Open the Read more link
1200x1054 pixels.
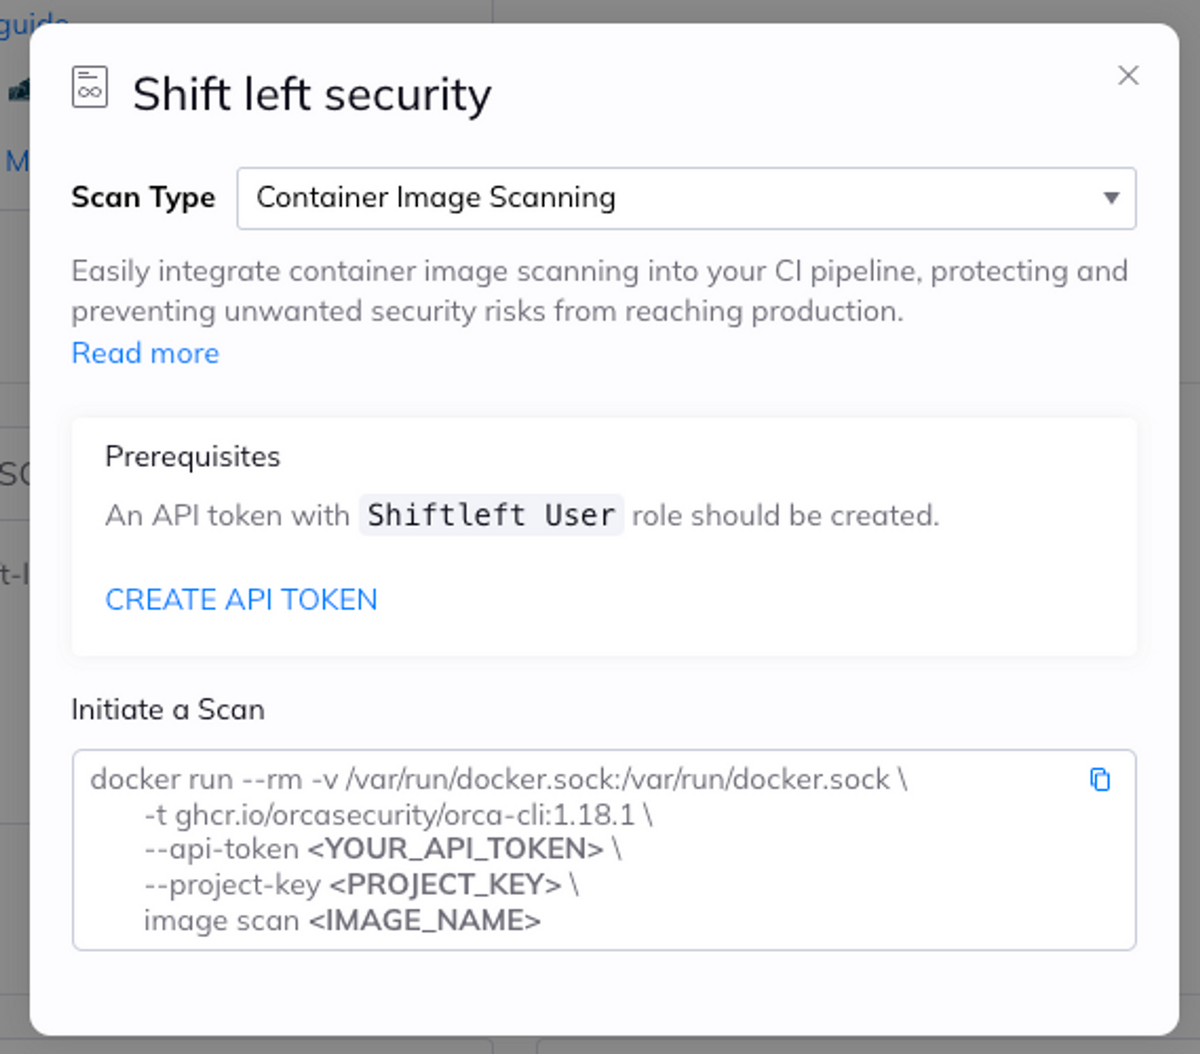point(145,353)
